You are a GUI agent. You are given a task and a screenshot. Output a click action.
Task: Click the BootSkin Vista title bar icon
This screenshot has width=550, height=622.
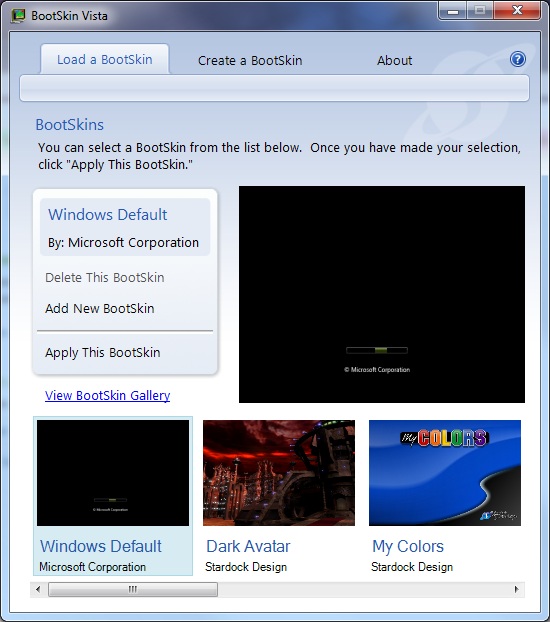click(x=18, y=16)
